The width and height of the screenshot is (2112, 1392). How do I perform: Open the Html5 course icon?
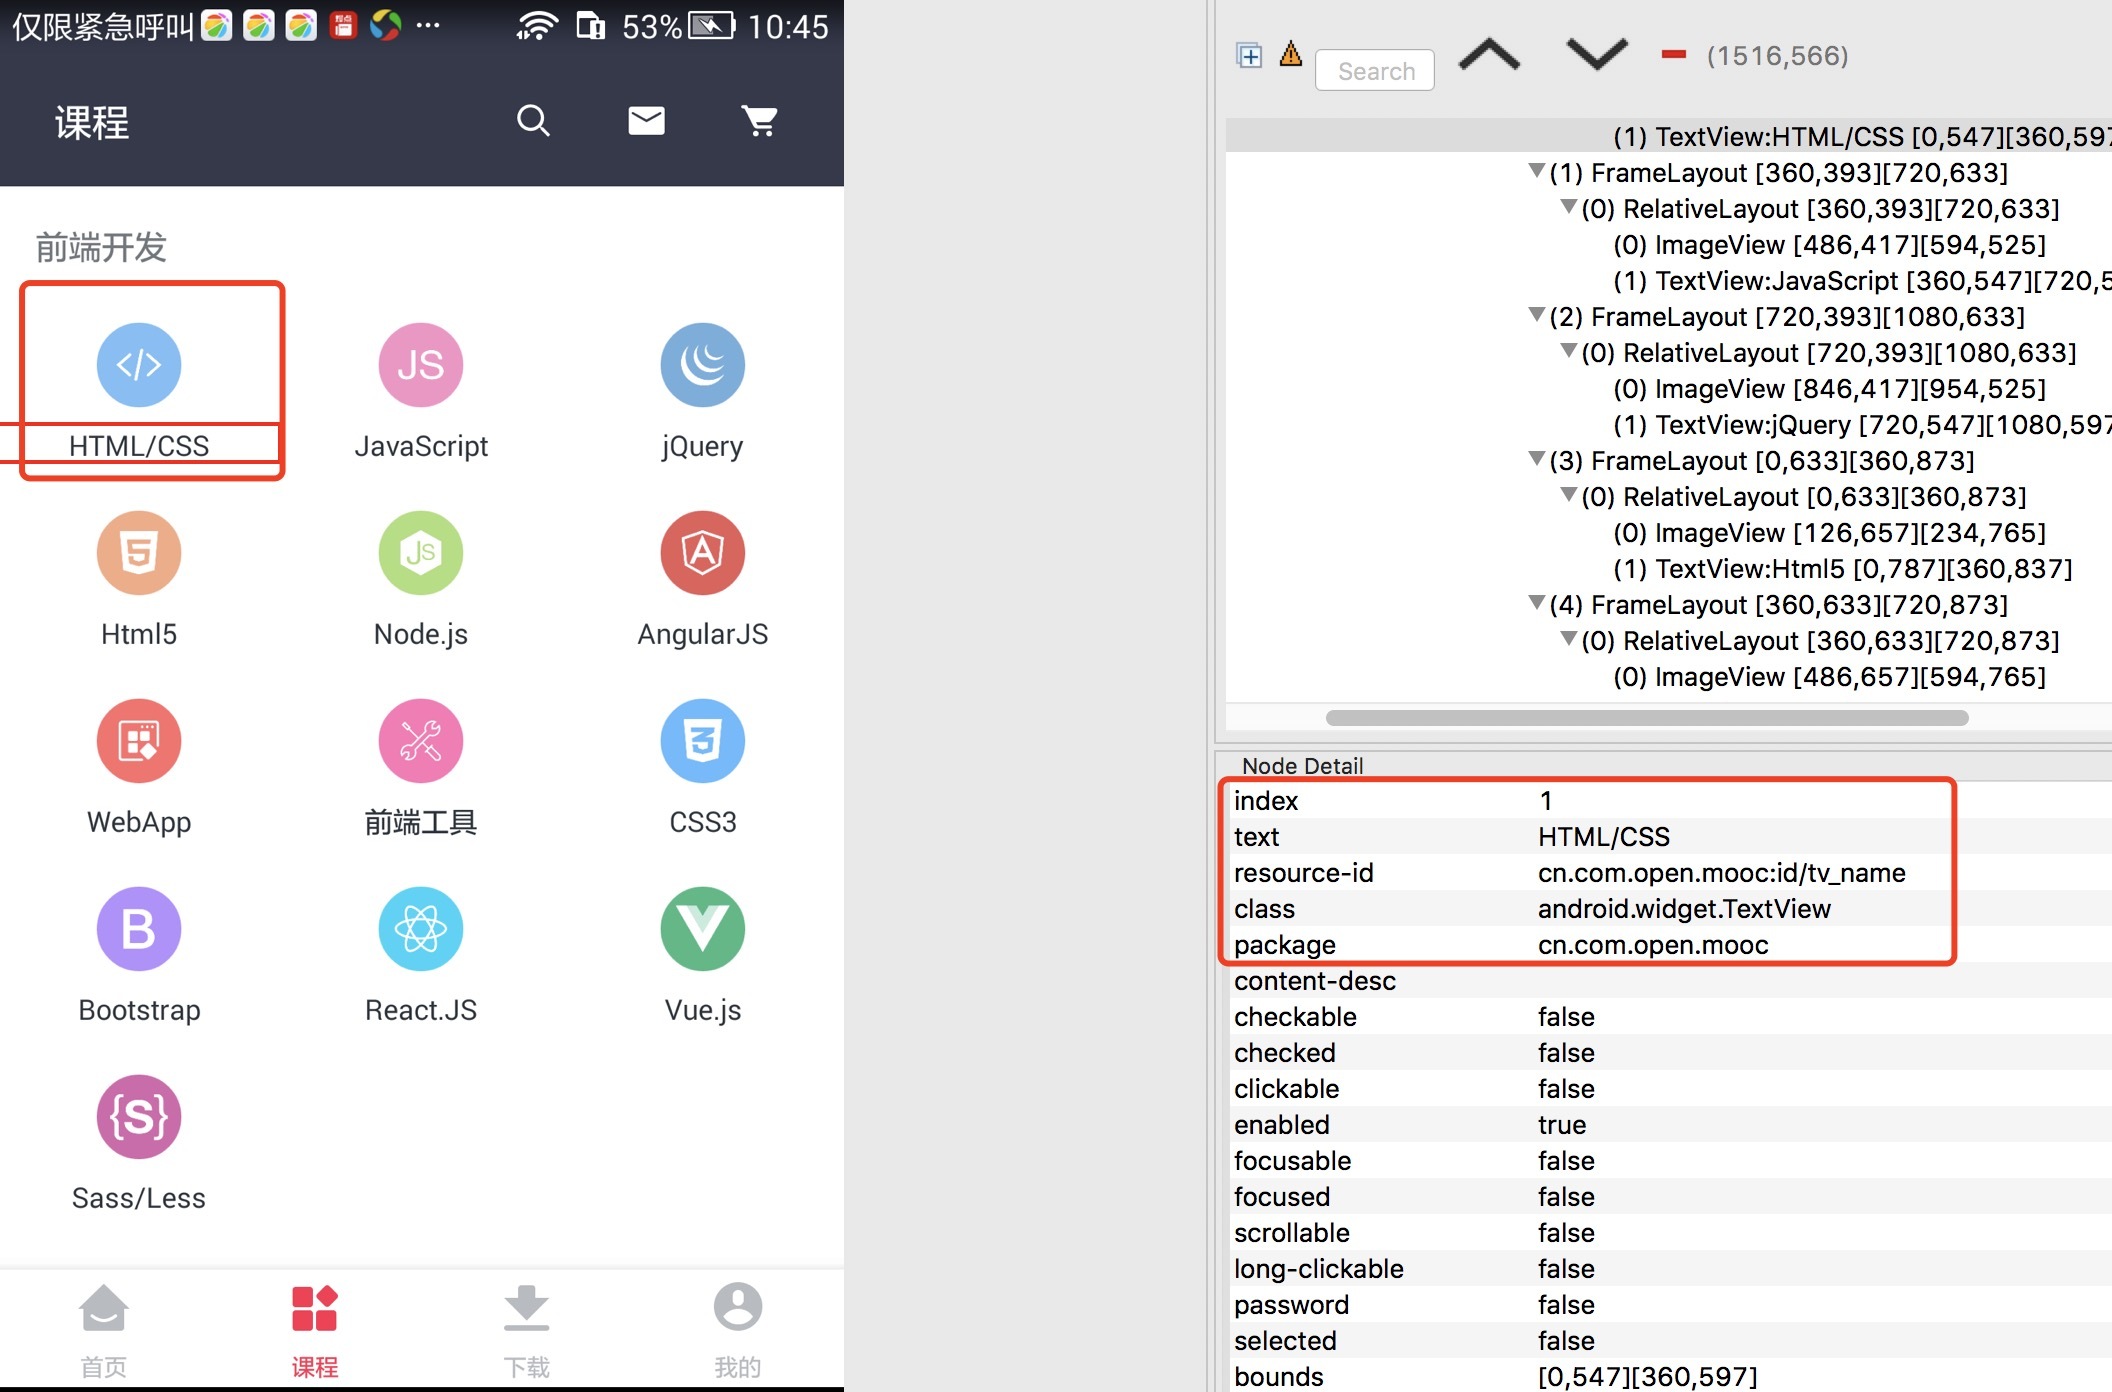point(139,553)
